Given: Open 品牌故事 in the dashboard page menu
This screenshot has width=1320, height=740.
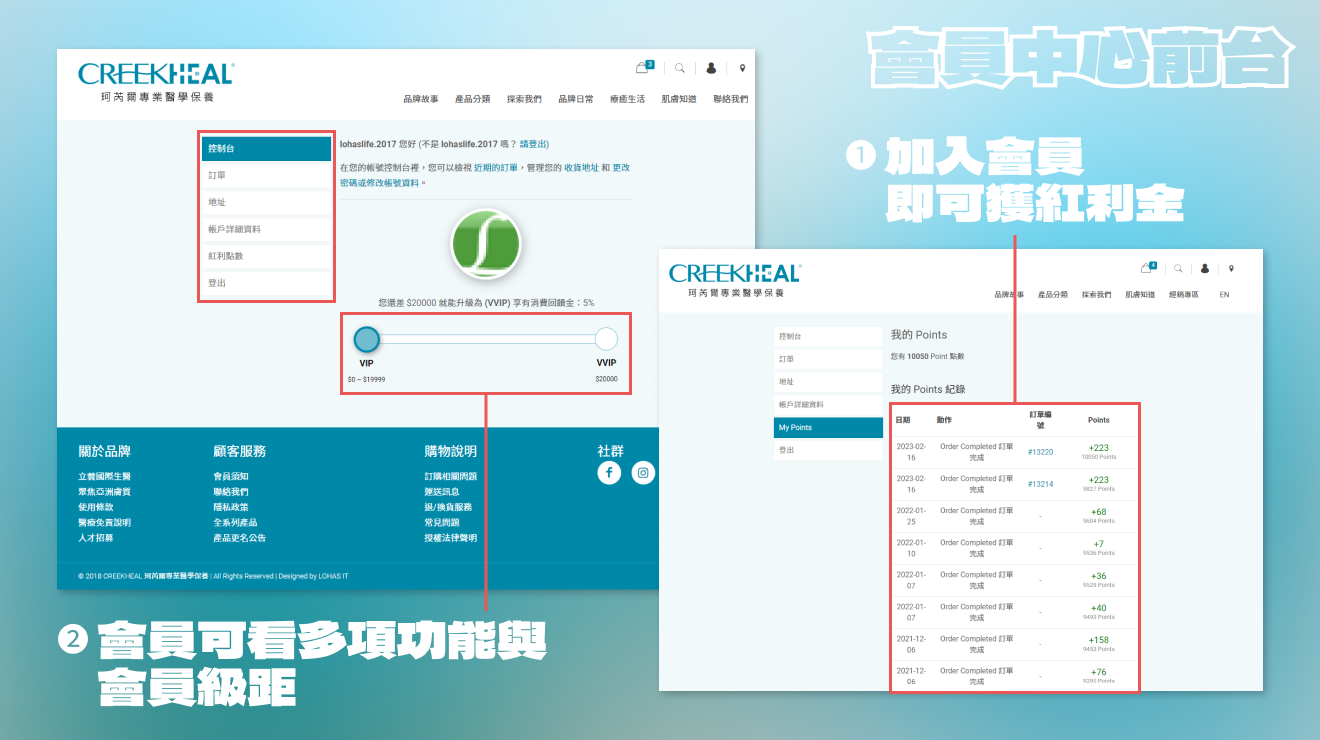Looking at the screenshot, I should click(x=420, y=99).
